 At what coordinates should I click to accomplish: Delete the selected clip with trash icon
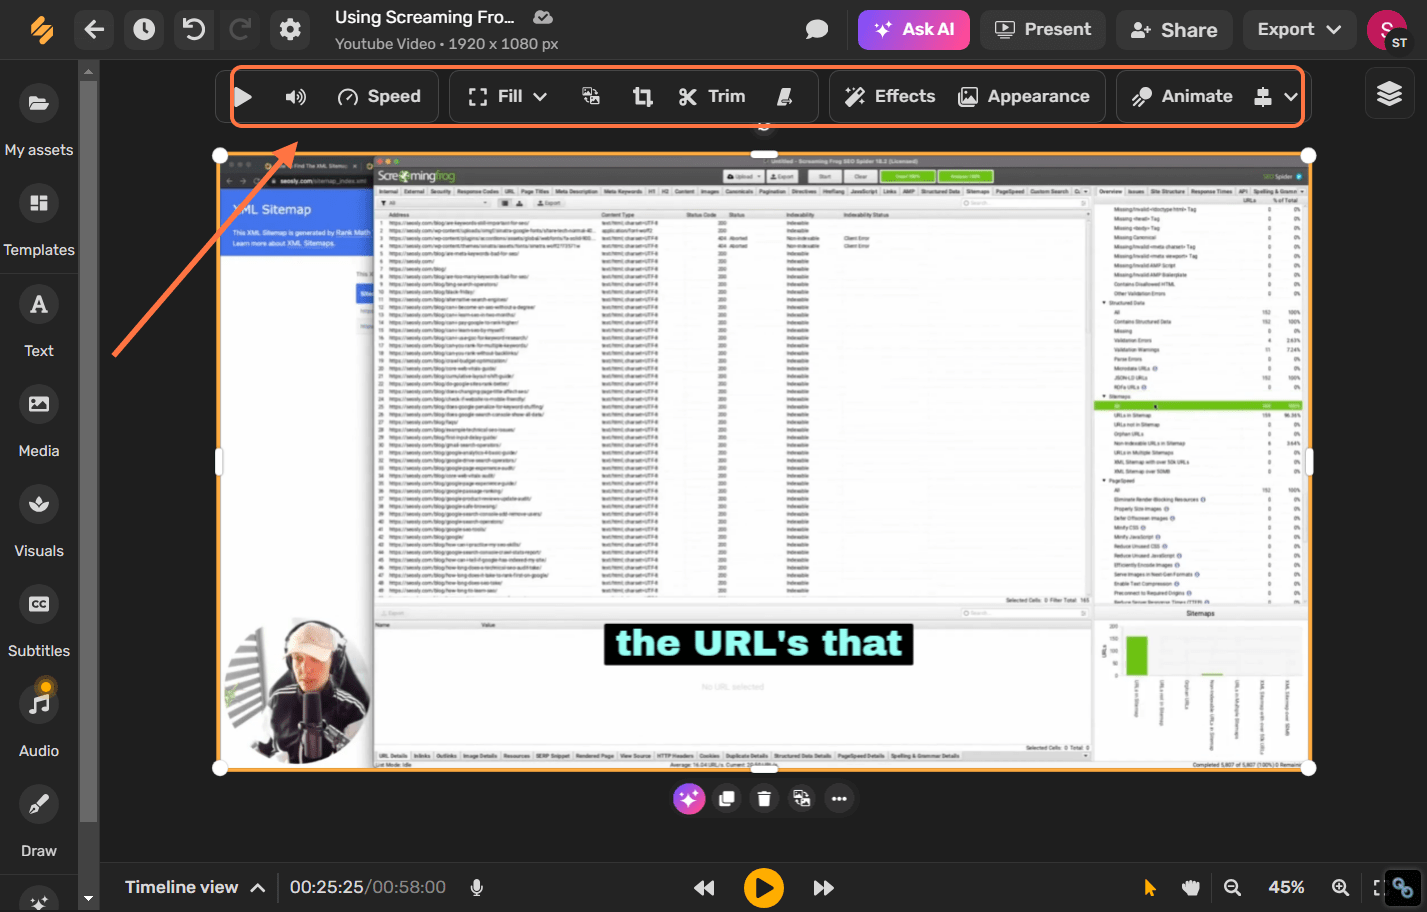point(764,798)
